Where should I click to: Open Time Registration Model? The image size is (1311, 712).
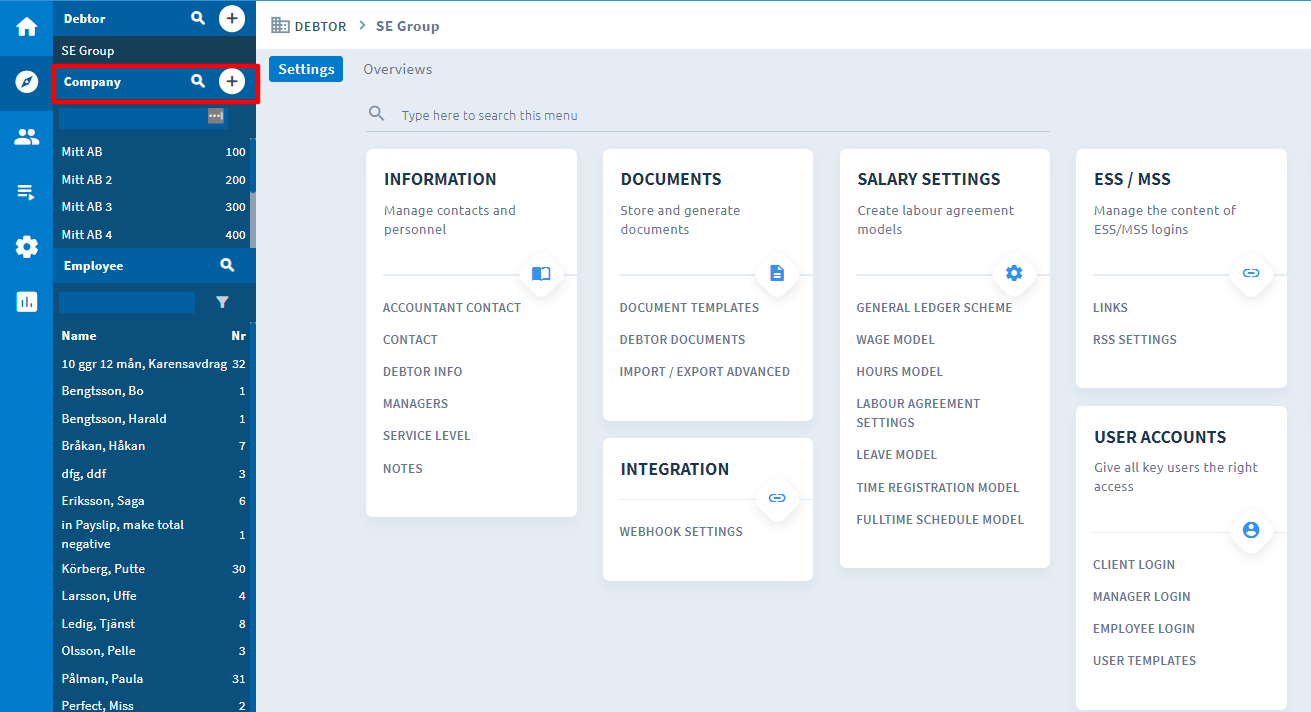[x=937, y=488]
